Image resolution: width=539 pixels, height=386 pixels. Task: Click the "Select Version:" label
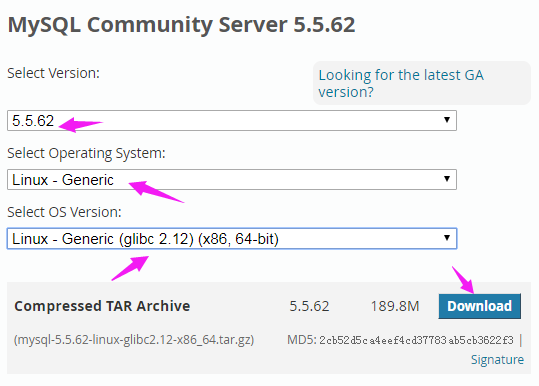[53, 73]
